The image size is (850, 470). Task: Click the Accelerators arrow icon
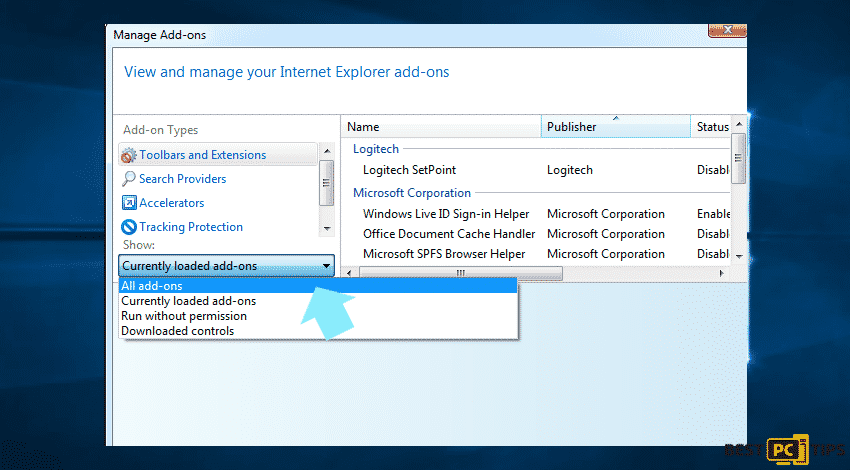[129, 203]
